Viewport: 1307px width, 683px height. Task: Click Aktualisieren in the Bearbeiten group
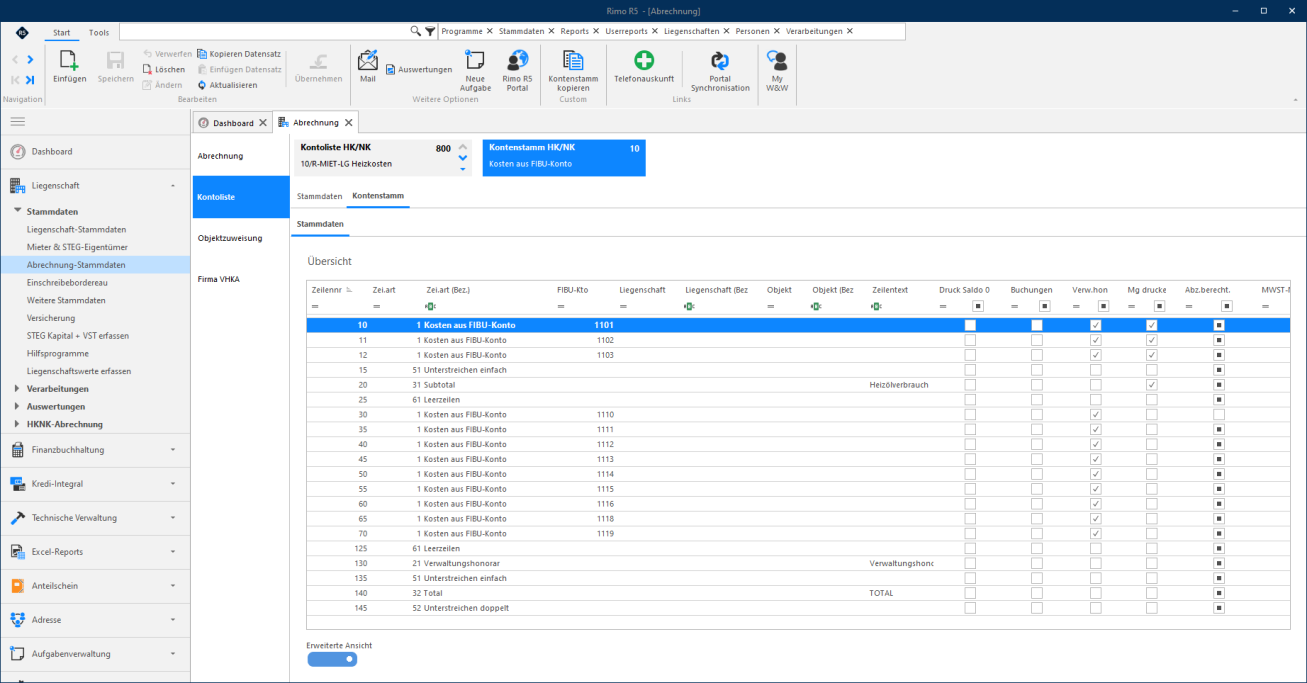pos(227,85)
